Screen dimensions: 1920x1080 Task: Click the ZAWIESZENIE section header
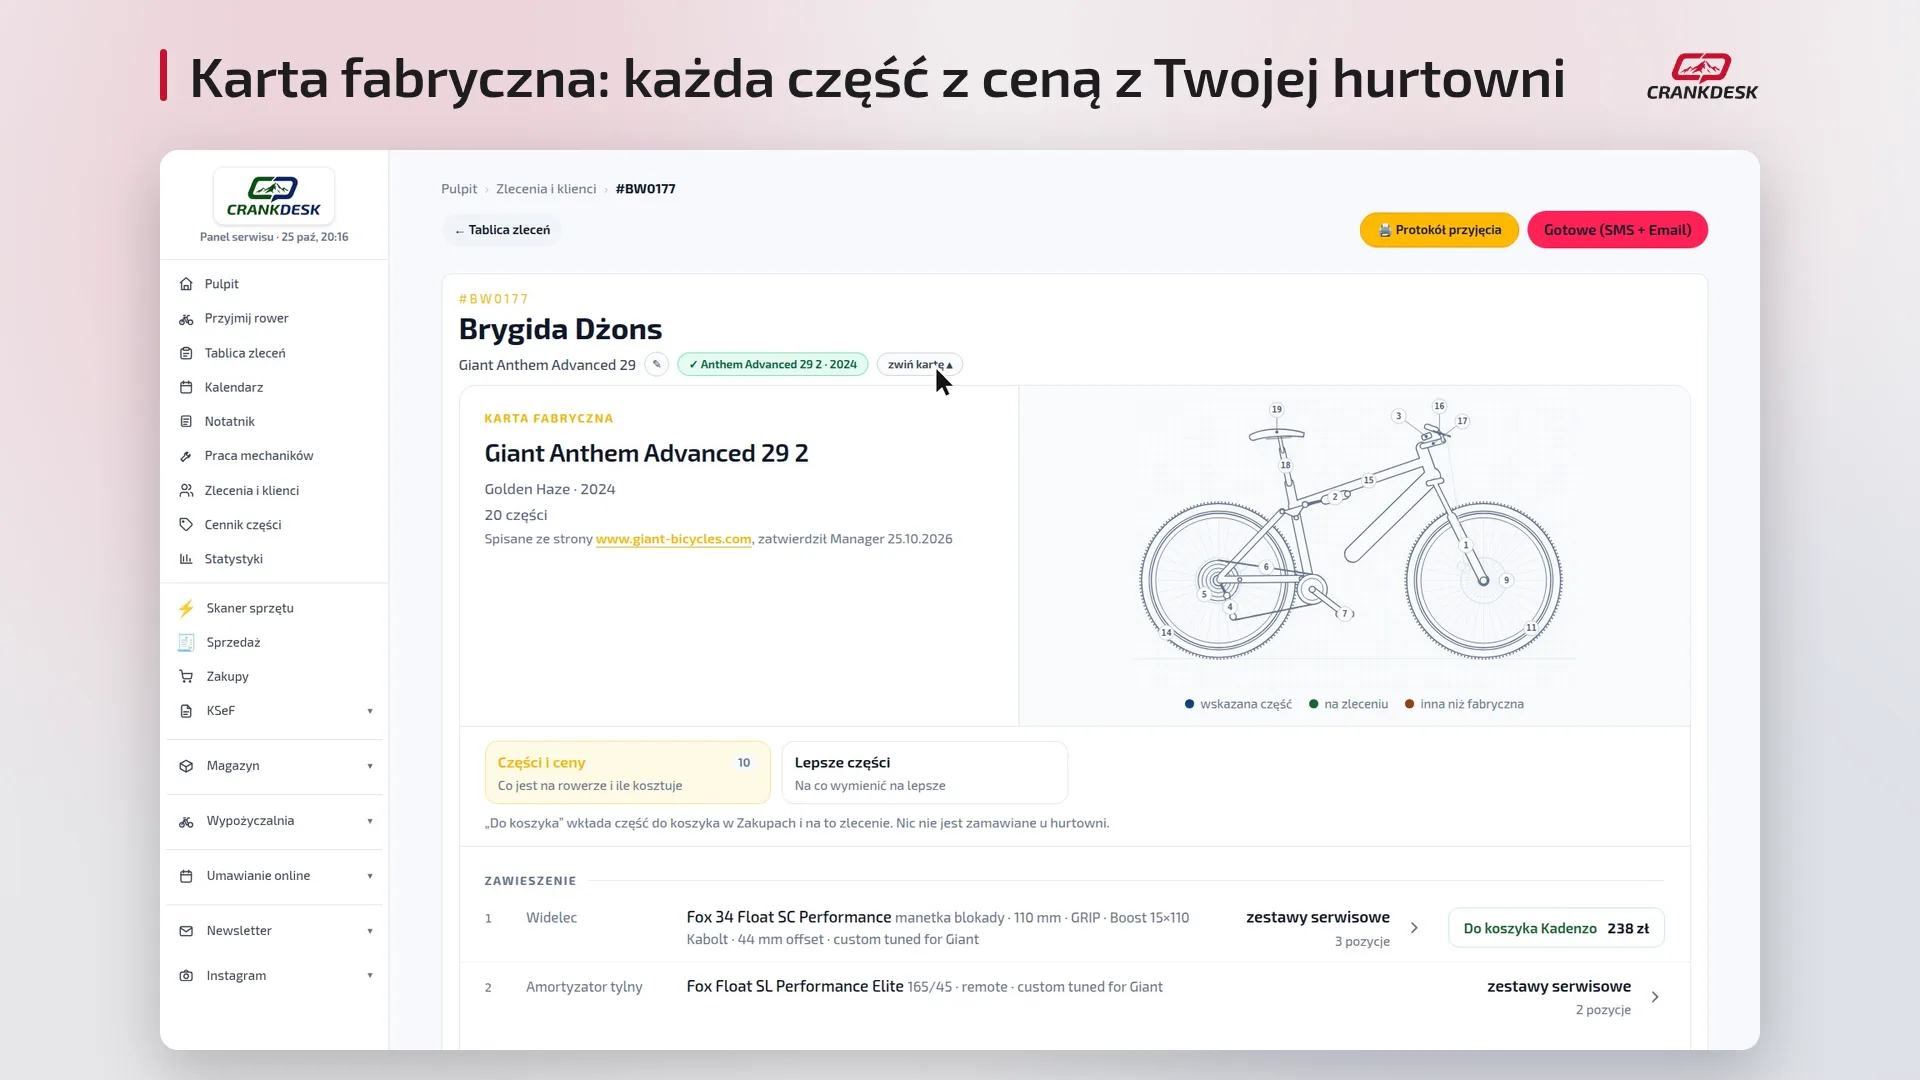click(530, 881)
